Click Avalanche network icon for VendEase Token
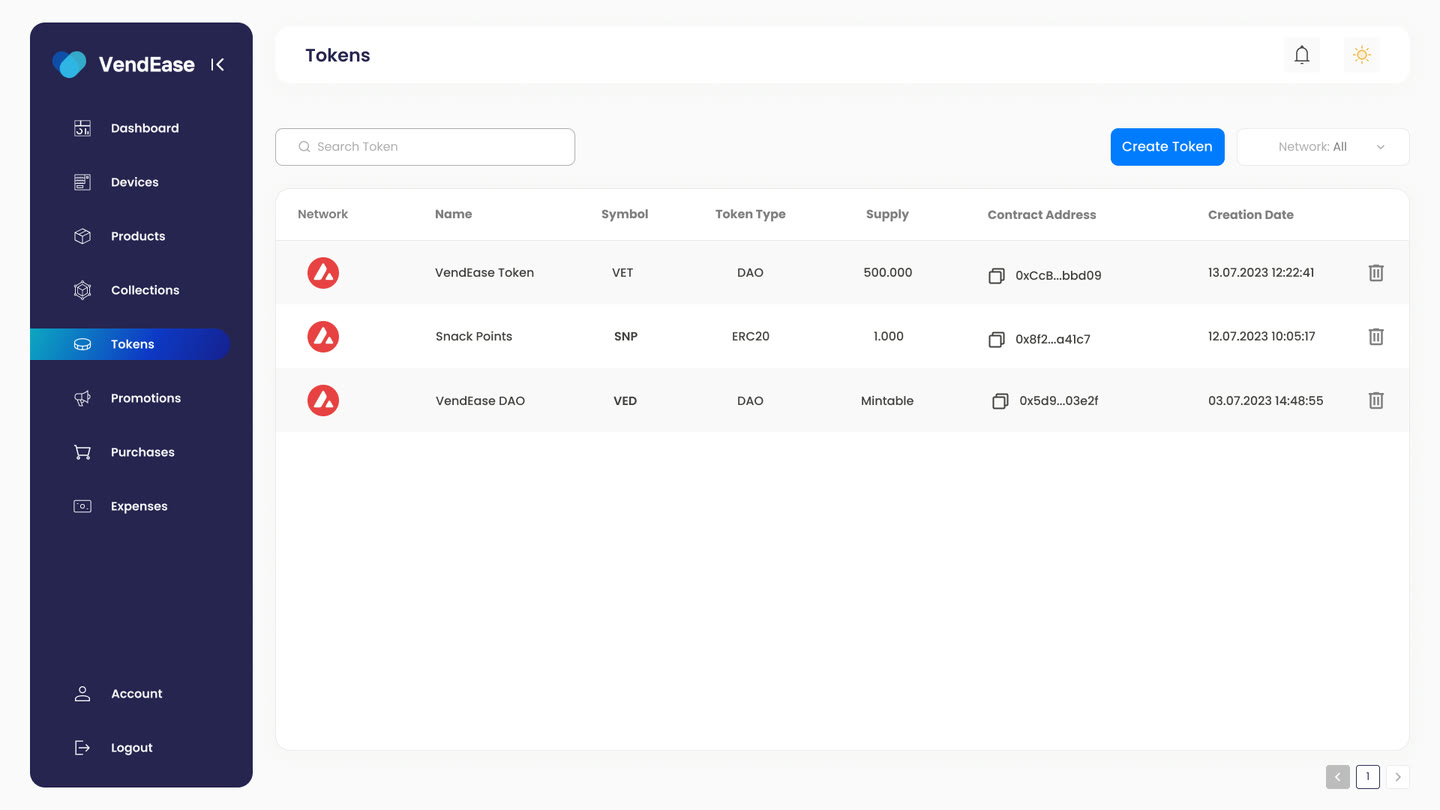This screenshot has height=810, width=1440. tap(323, 272)
